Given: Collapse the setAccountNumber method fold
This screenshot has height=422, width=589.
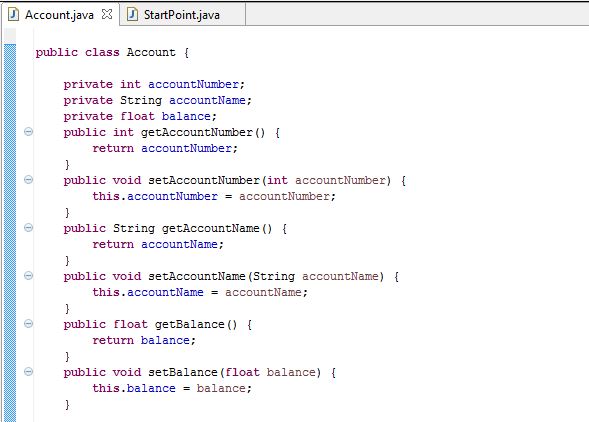Looking at the screenshot, I should click(x=28, y=180).
